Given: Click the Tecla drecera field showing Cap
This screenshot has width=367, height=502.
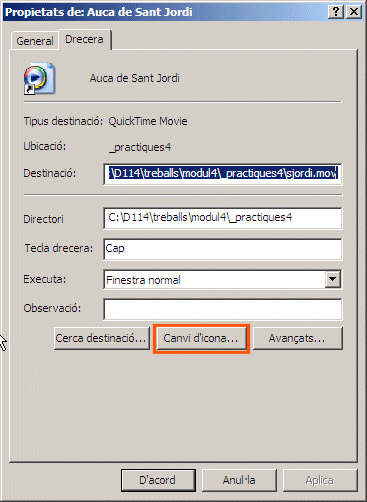Looking at the screenshot, I should (x=223, y=249).
